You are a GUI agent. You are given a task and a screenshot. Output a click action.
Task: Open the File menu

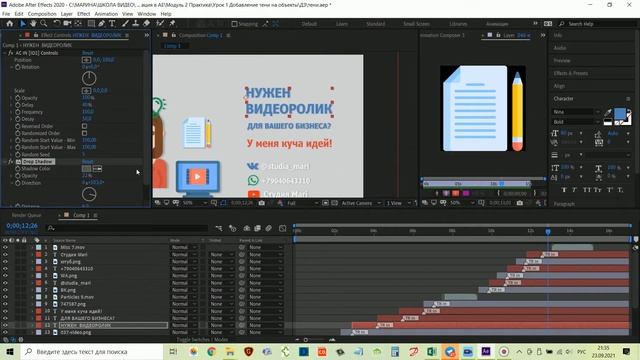(6, 14)
